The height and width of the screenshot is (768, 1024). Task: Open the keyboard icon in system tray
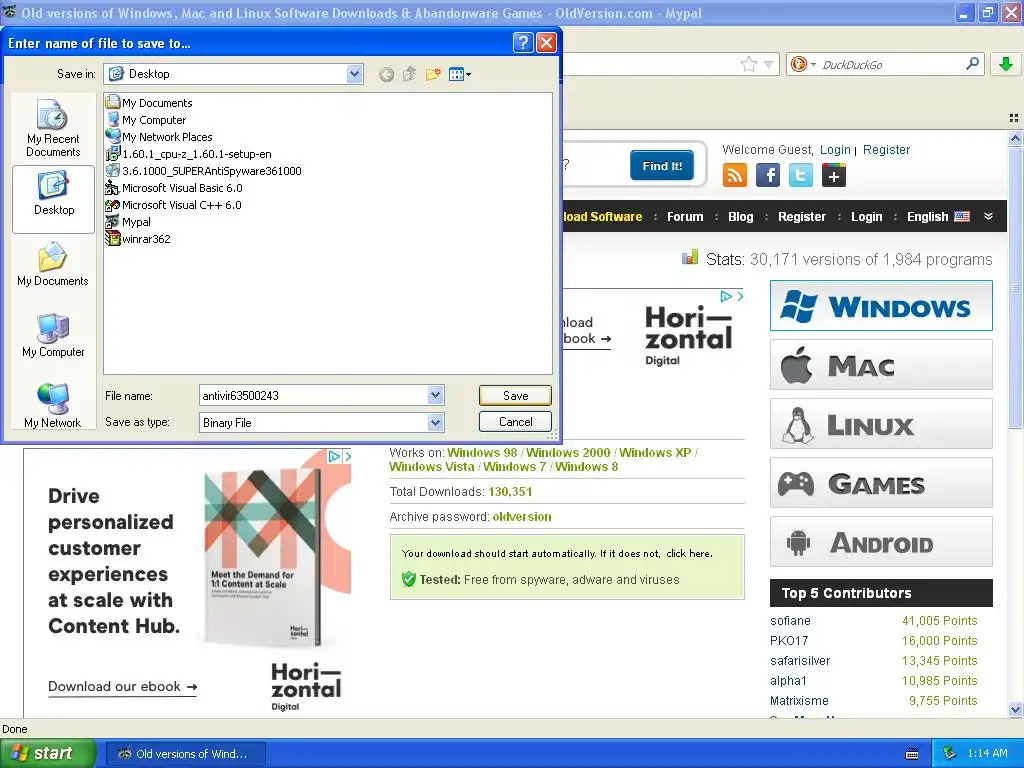click(x=912, y=754)
